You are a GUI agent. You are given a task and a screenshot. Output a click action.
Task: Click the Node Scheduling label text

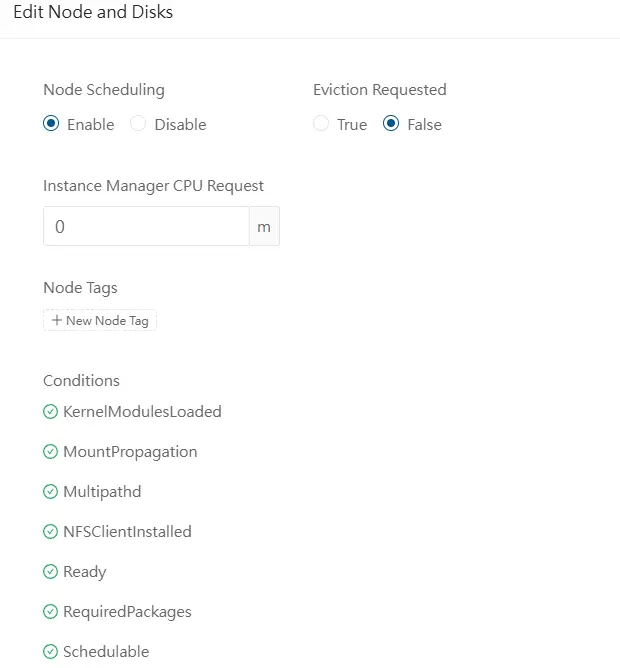pos(103,90)
